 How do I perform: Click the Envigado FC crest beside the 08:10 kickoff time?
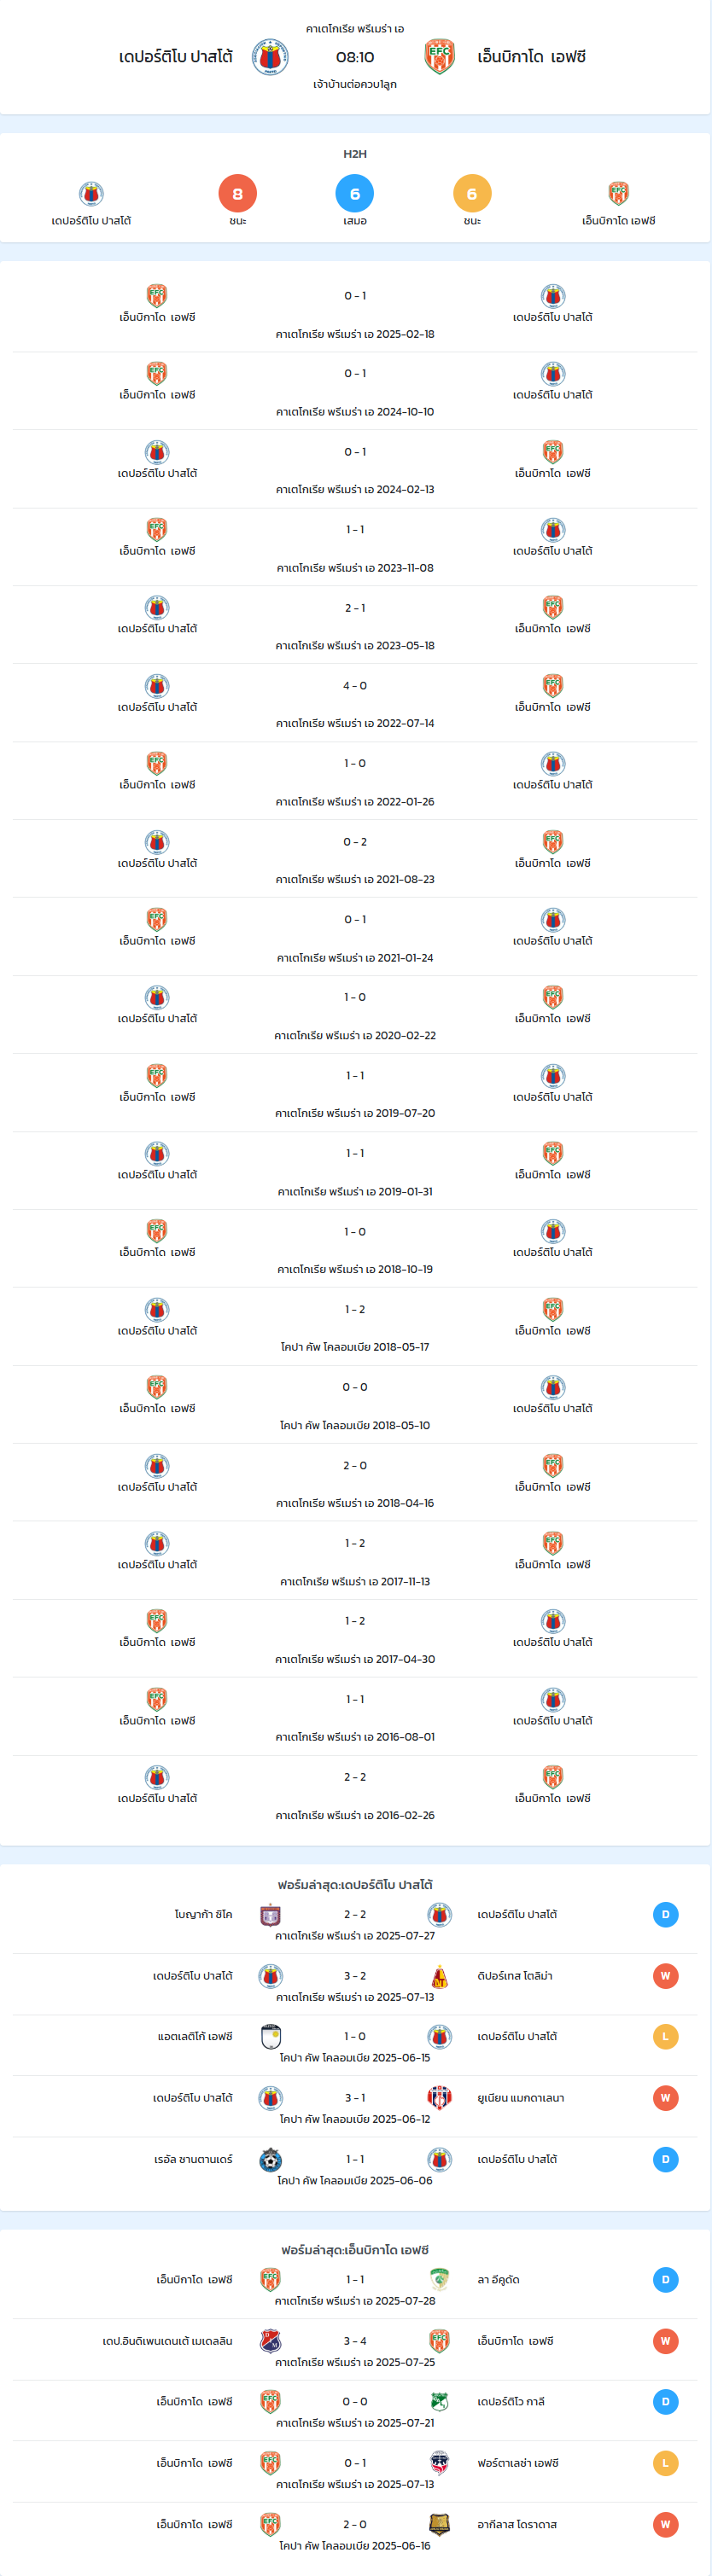coord(440,57)
